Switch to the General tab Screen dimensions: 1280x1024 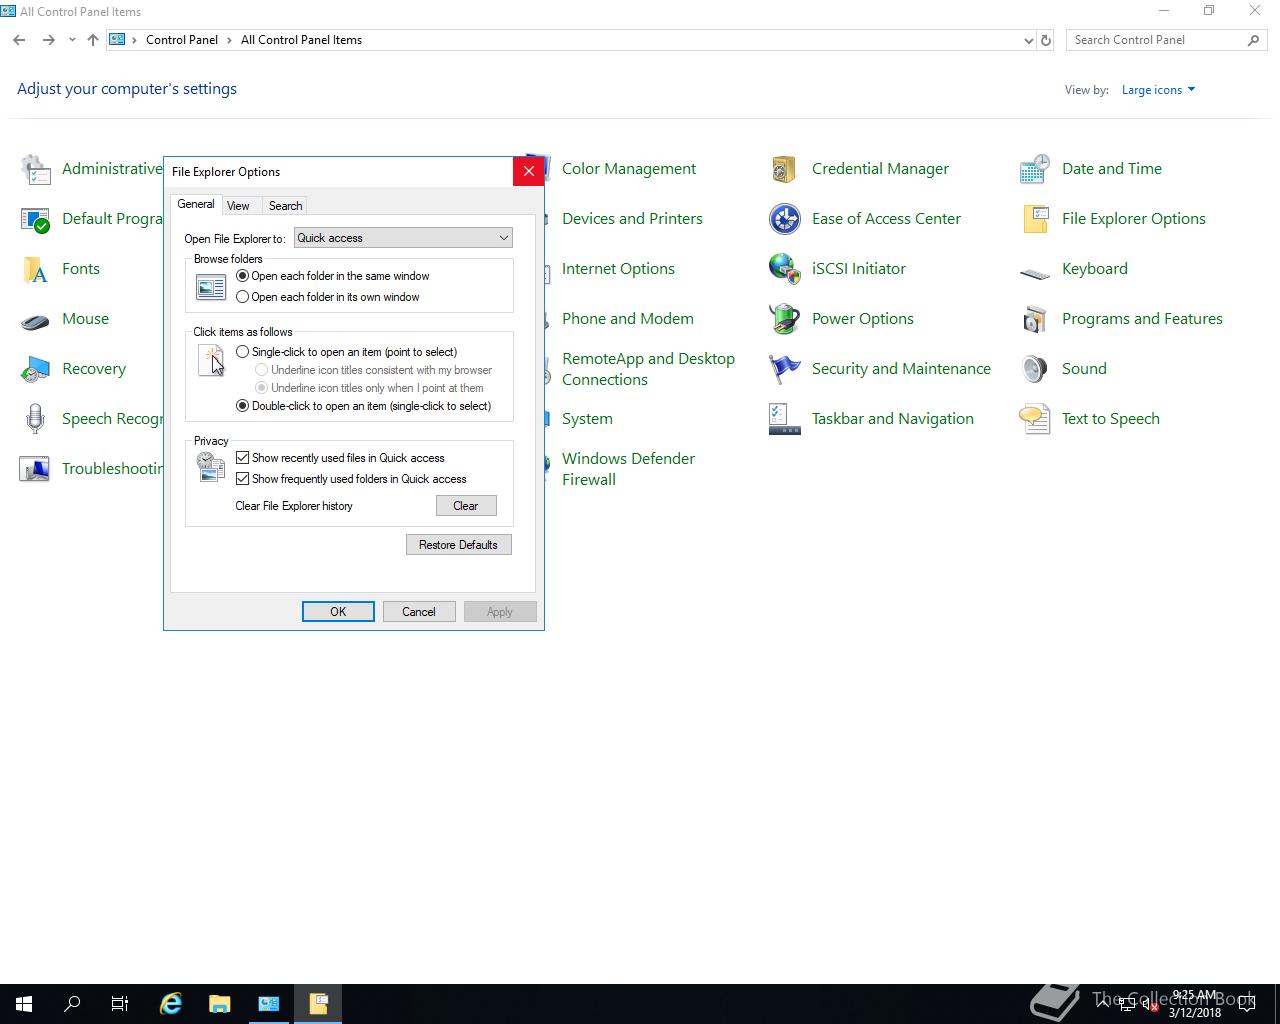coord(196,204)
